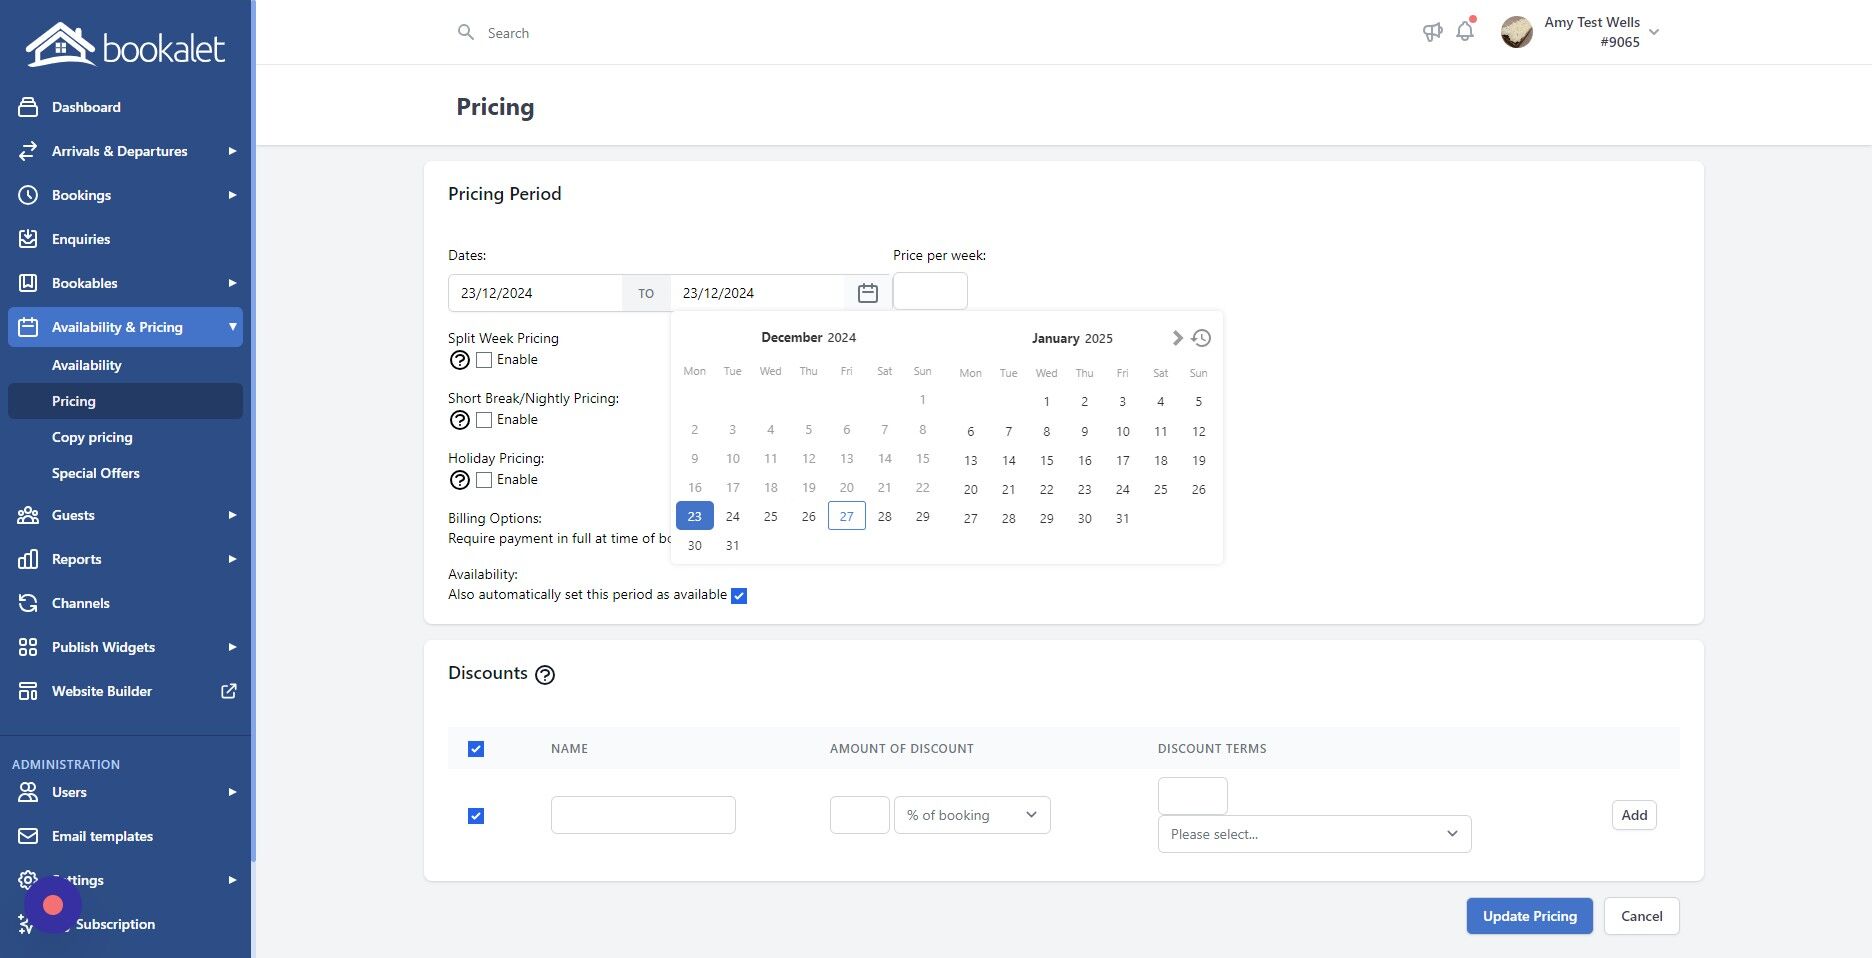Click the Guests people icon
The image size is (1872, 958).
[x=28, y=515]
